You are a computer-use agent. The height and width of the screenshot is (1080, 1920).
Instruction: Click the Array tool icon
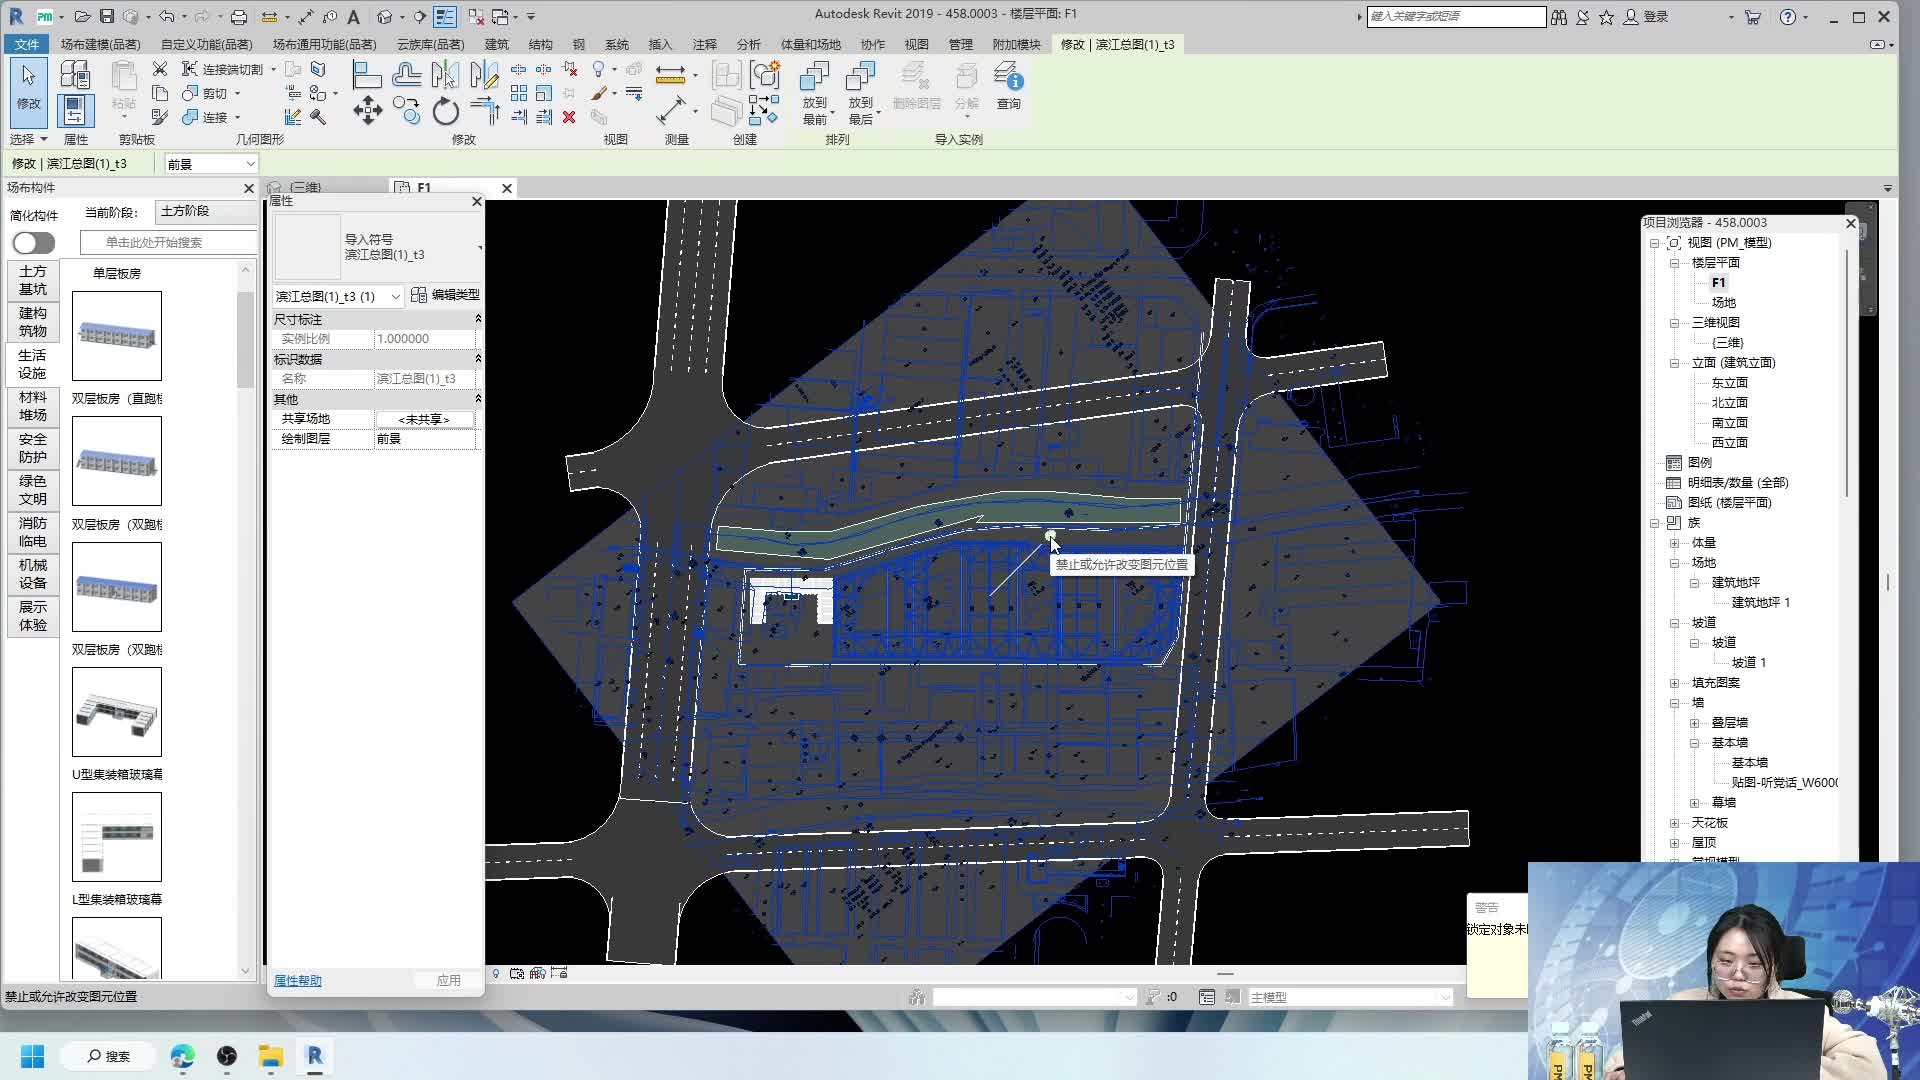[519, 93]
